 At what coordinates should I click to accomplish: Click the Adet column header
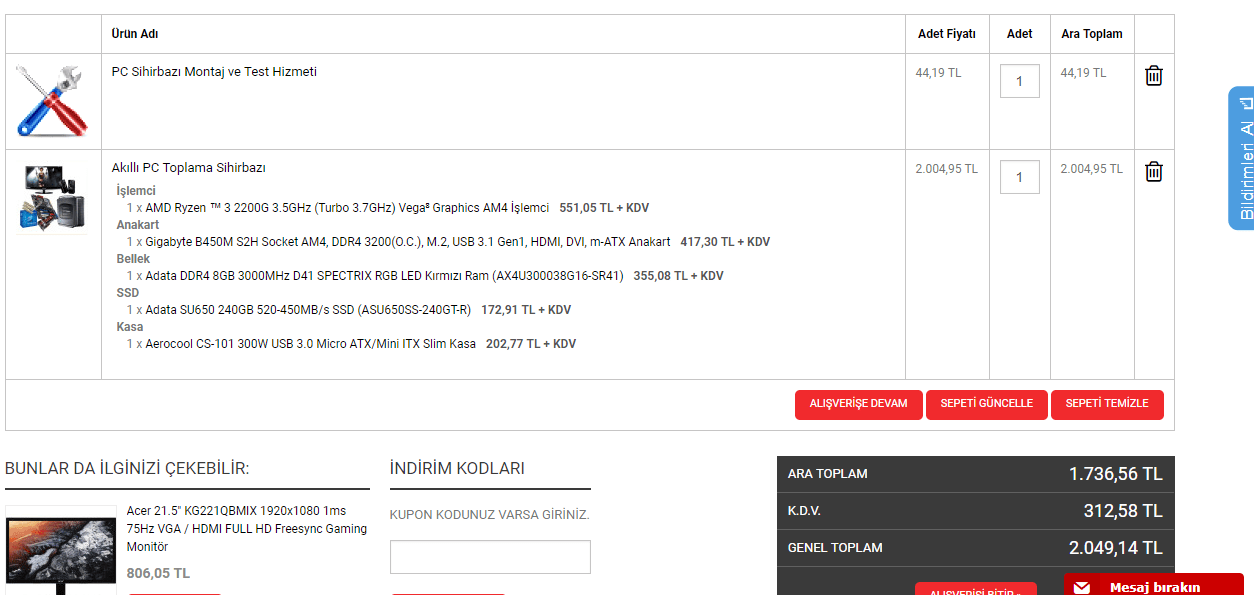click(1020, 34)
